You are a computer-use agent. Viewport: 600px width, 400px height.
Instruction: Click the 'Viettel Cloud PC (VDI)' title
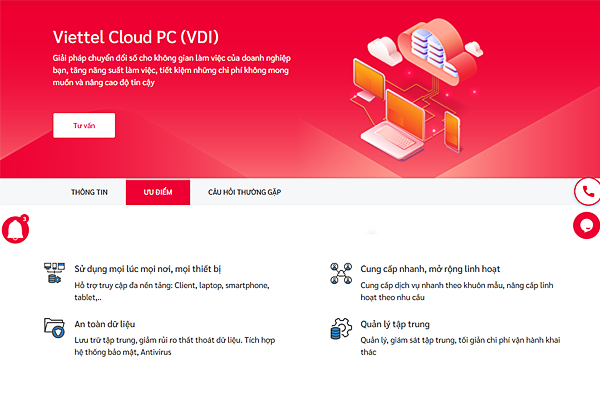coord(136,37)
